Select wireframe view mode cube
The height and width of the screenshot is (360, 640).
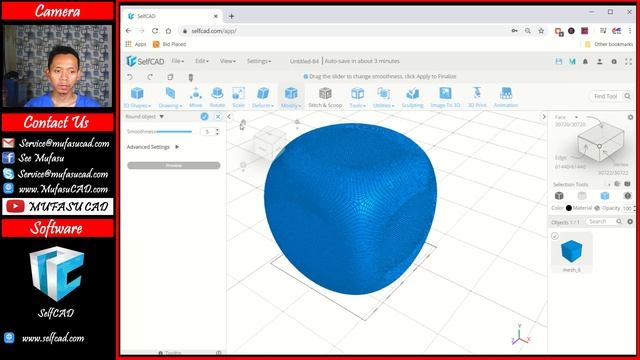[582, 196]
